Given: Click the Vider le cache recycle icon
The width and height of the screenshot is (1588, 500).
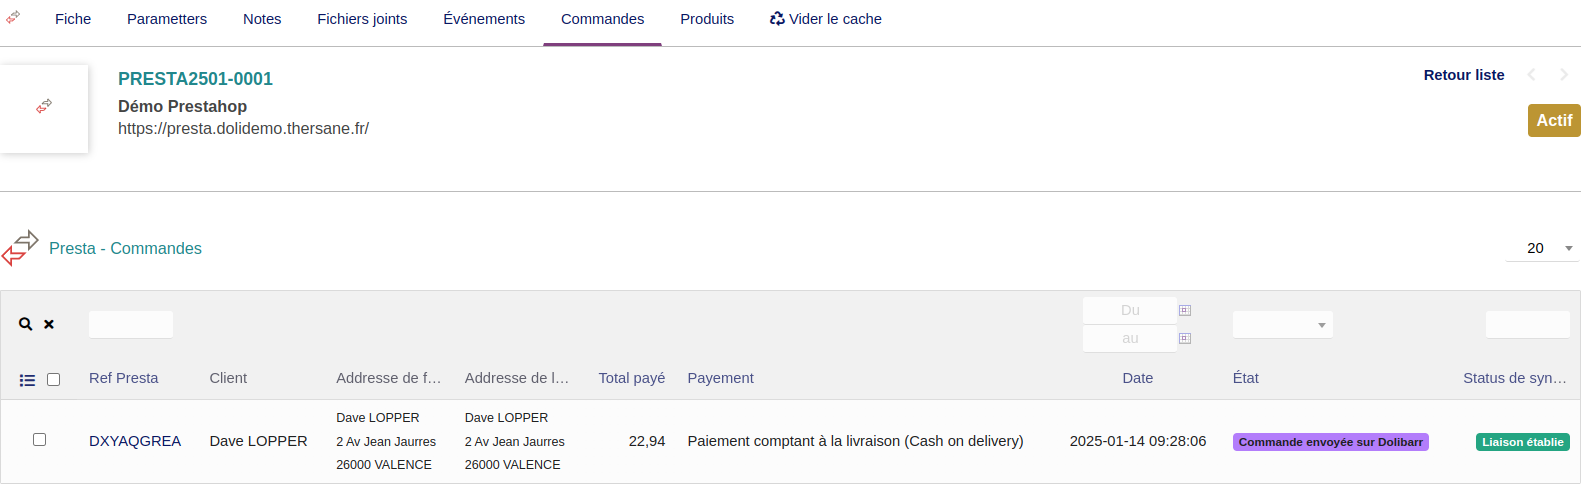Looking at the screenshot, I should [777, 18].
